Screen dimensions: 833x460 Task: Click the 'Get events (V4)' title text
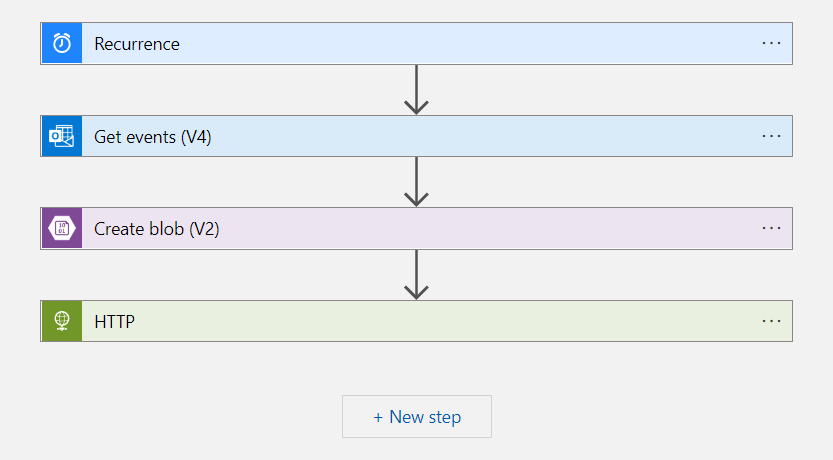click(x=153, y=137)
